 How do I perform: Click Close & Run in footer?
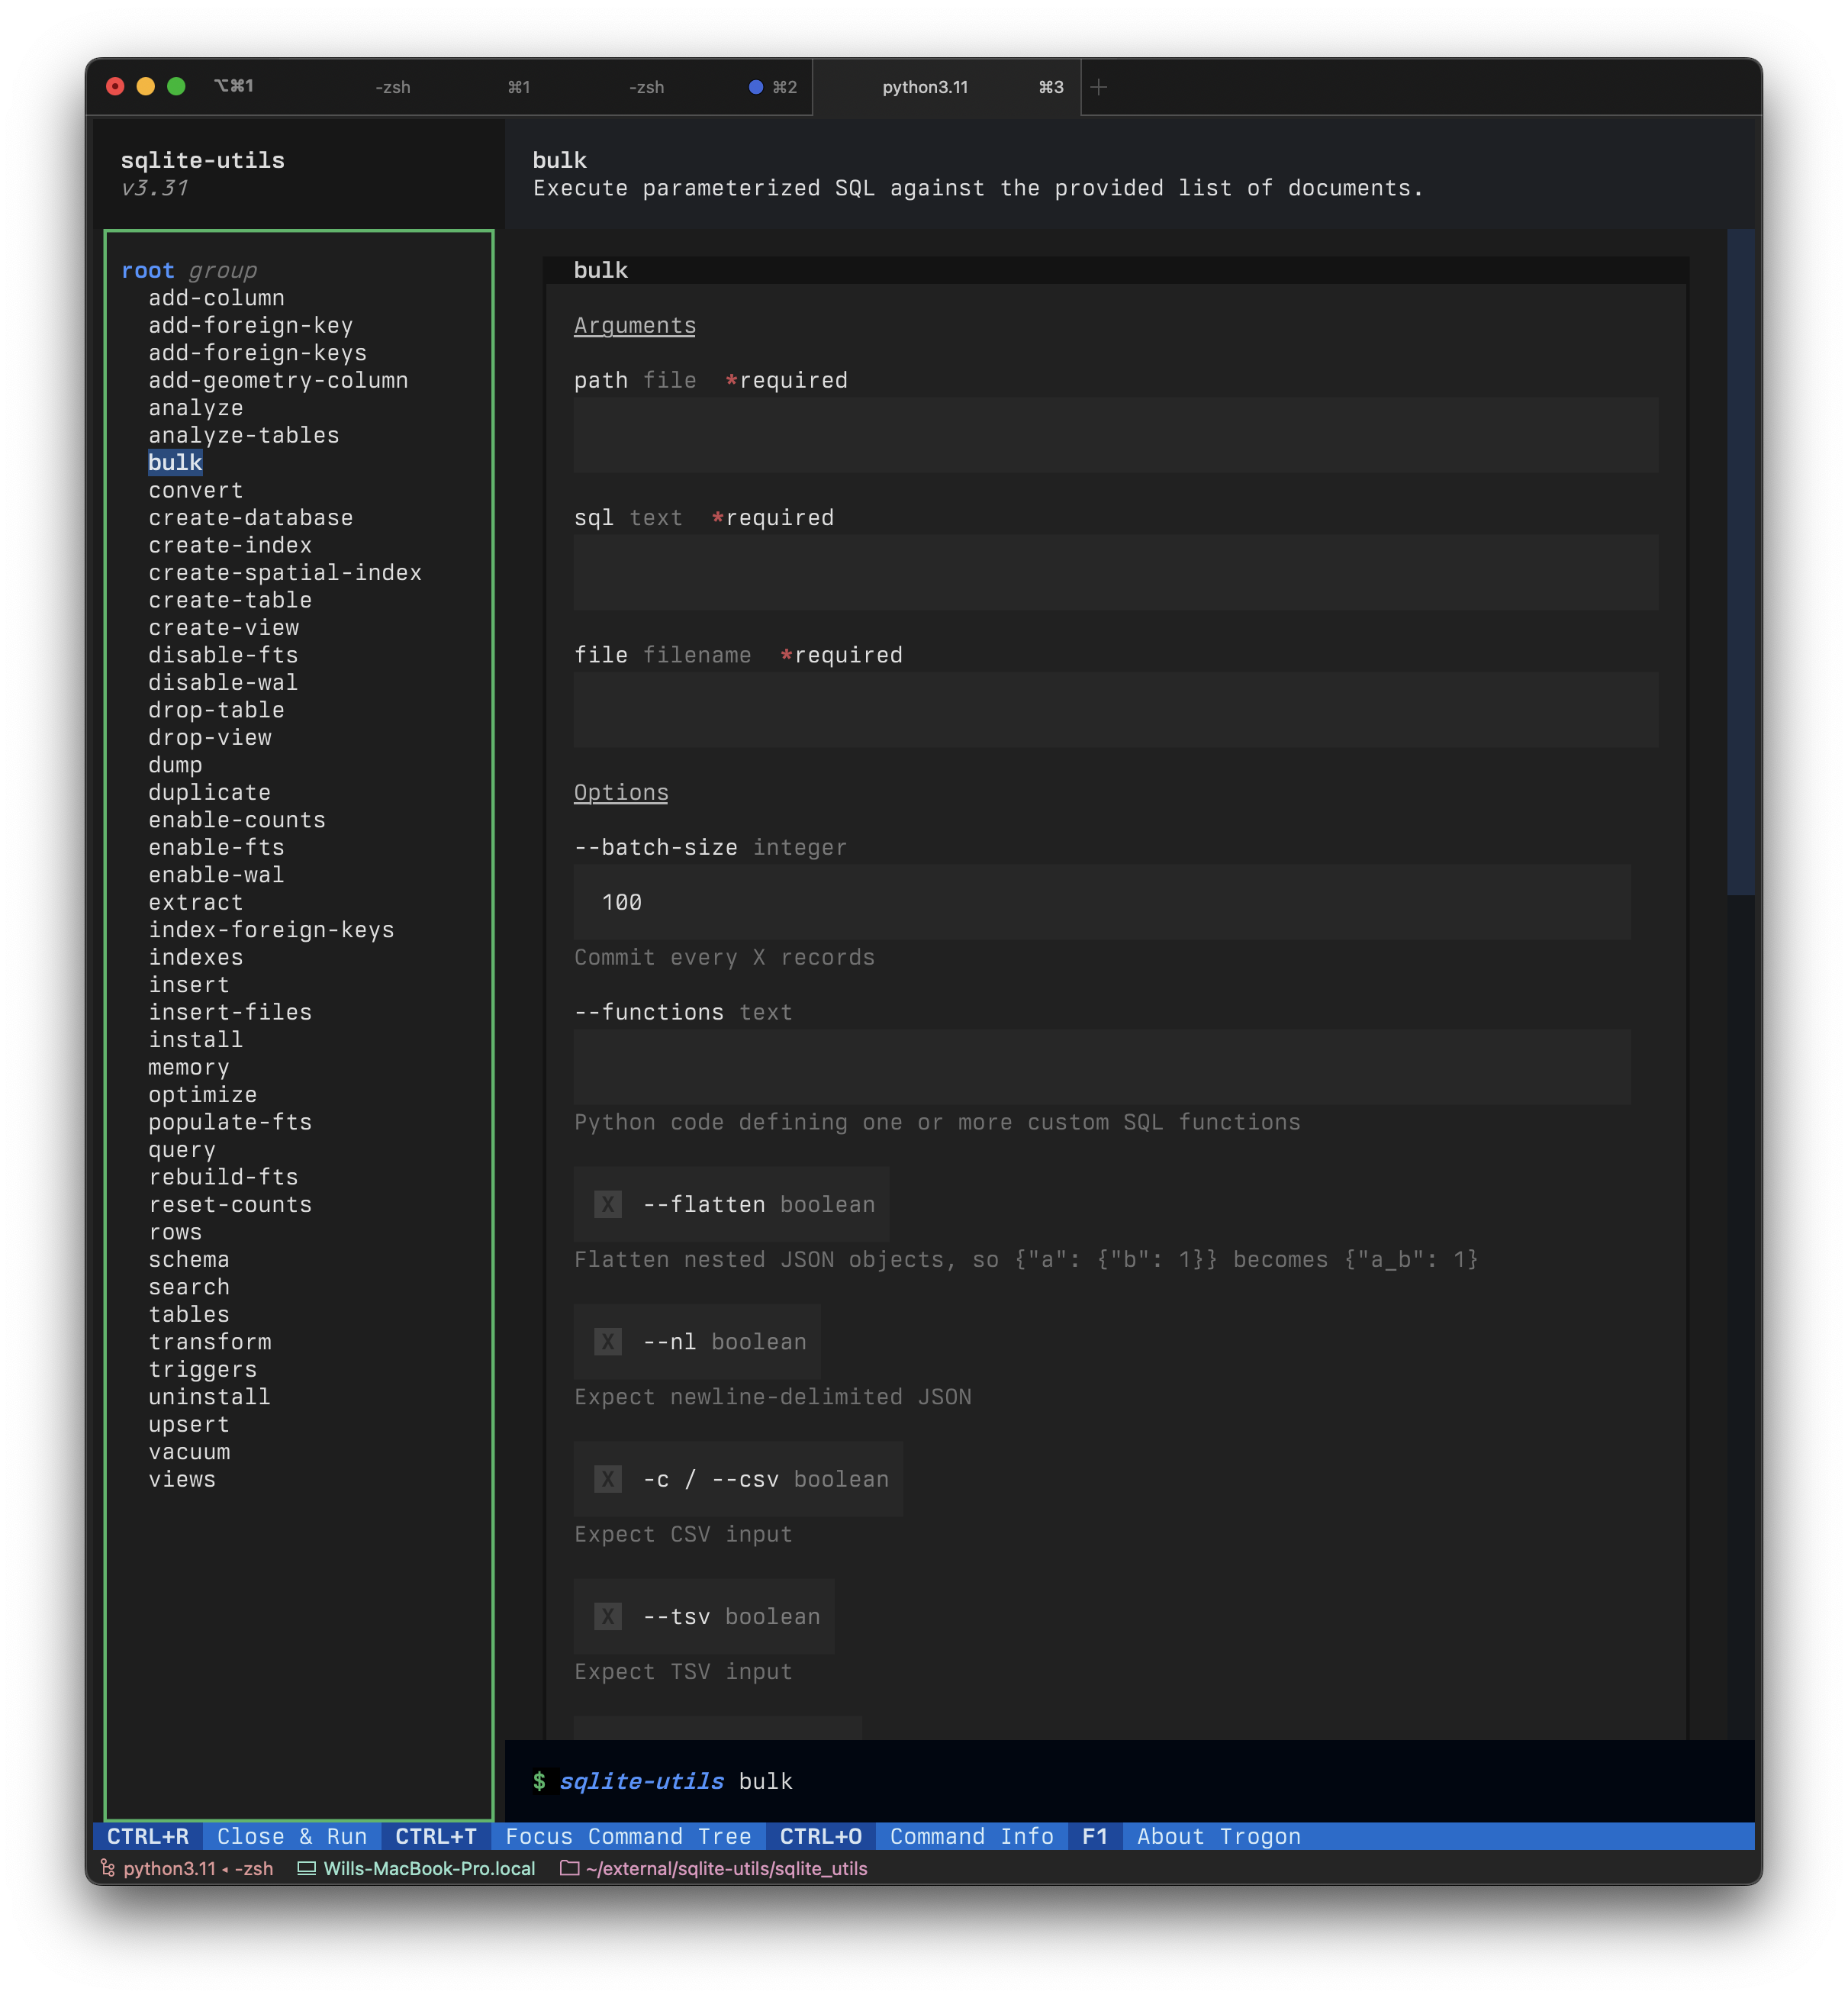tap(292, 1836)
